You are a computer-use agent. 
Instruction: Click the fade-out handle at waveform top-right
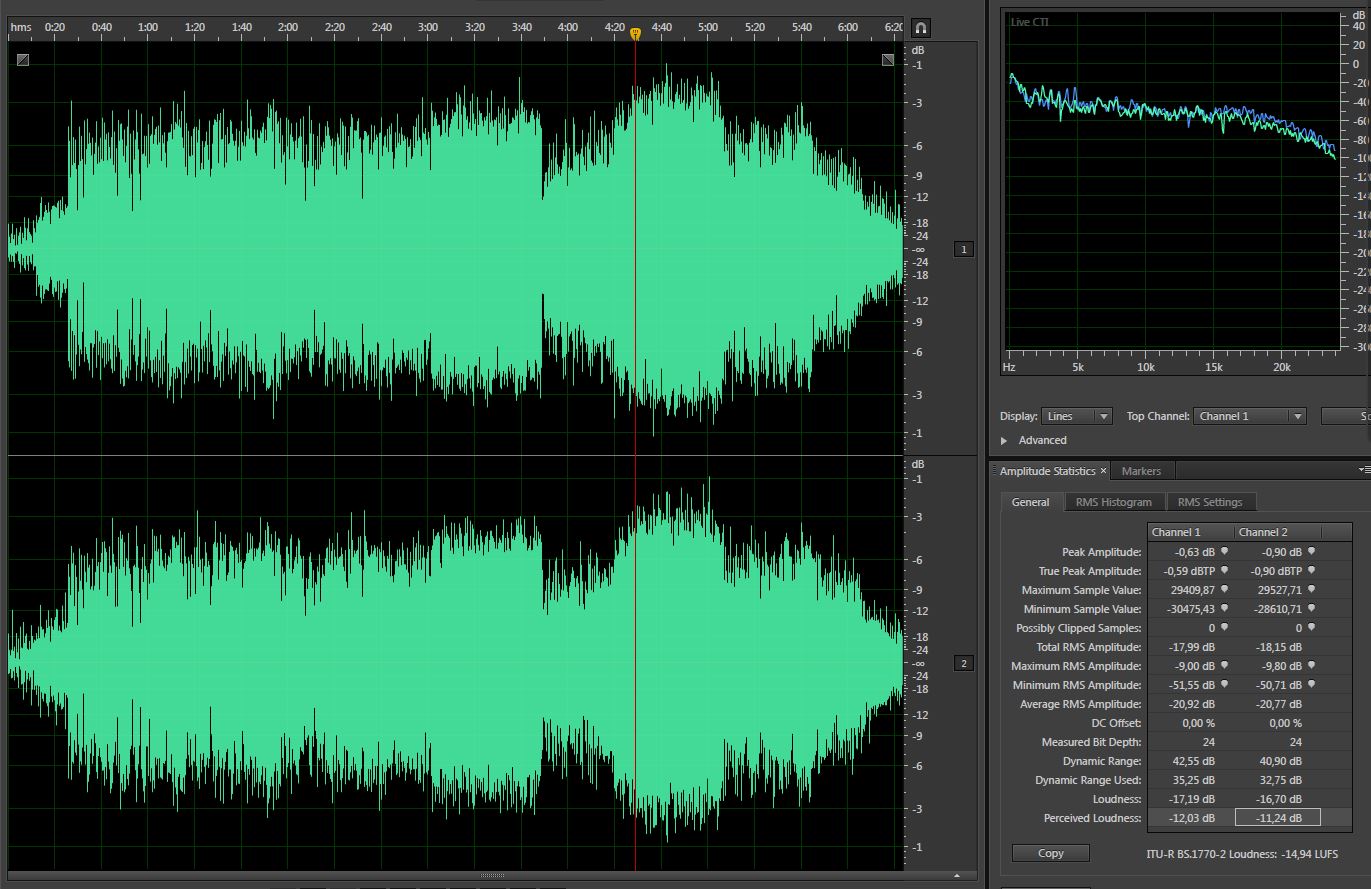click(888, 60)
